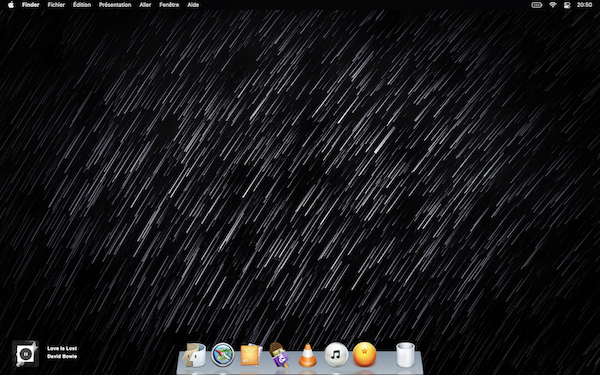
Task: Open the Aide menu
Action: pos(193,5)
